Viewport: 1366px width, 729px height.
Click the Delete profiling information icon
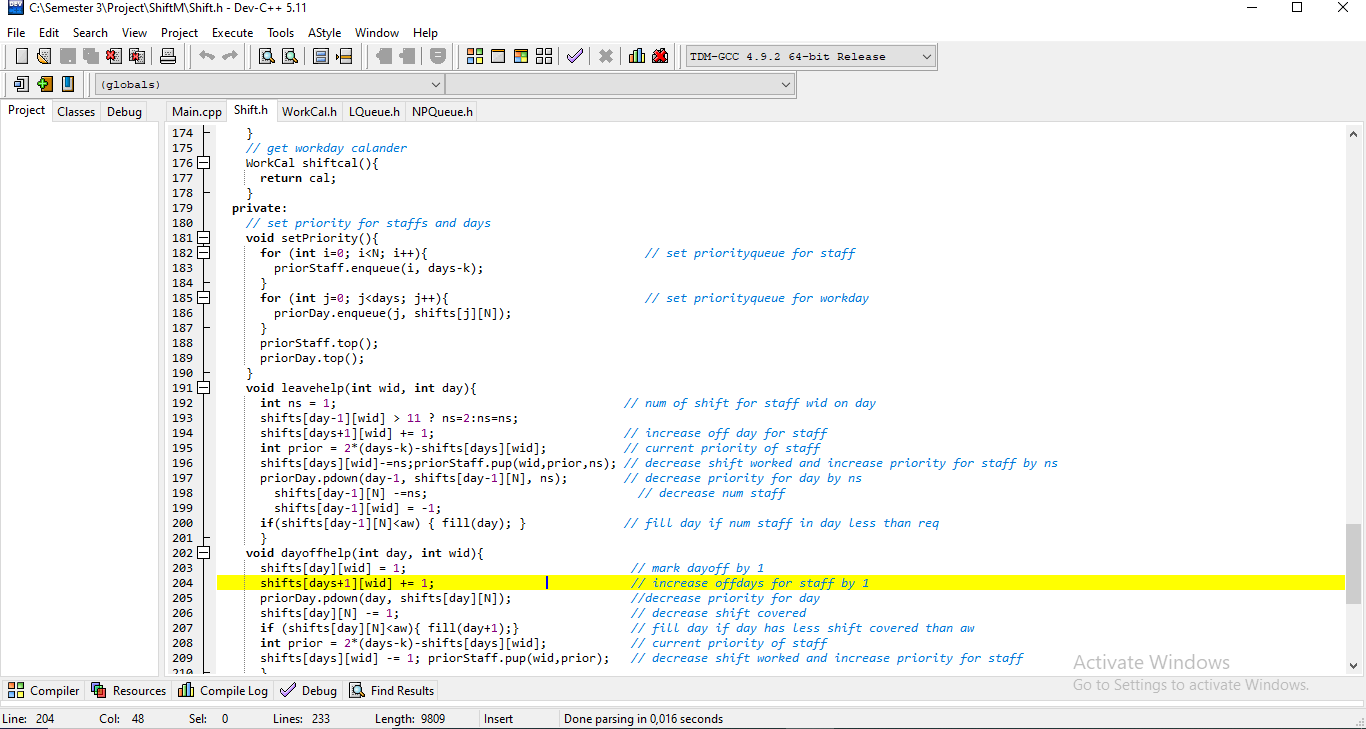[660, 57]
